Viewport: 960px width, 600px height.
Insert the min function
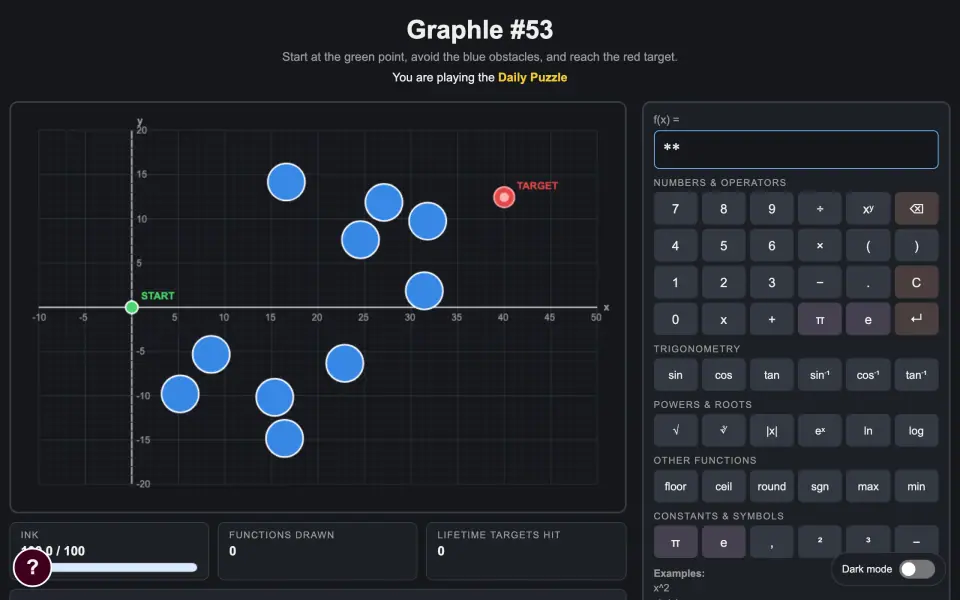pos(916,486)
